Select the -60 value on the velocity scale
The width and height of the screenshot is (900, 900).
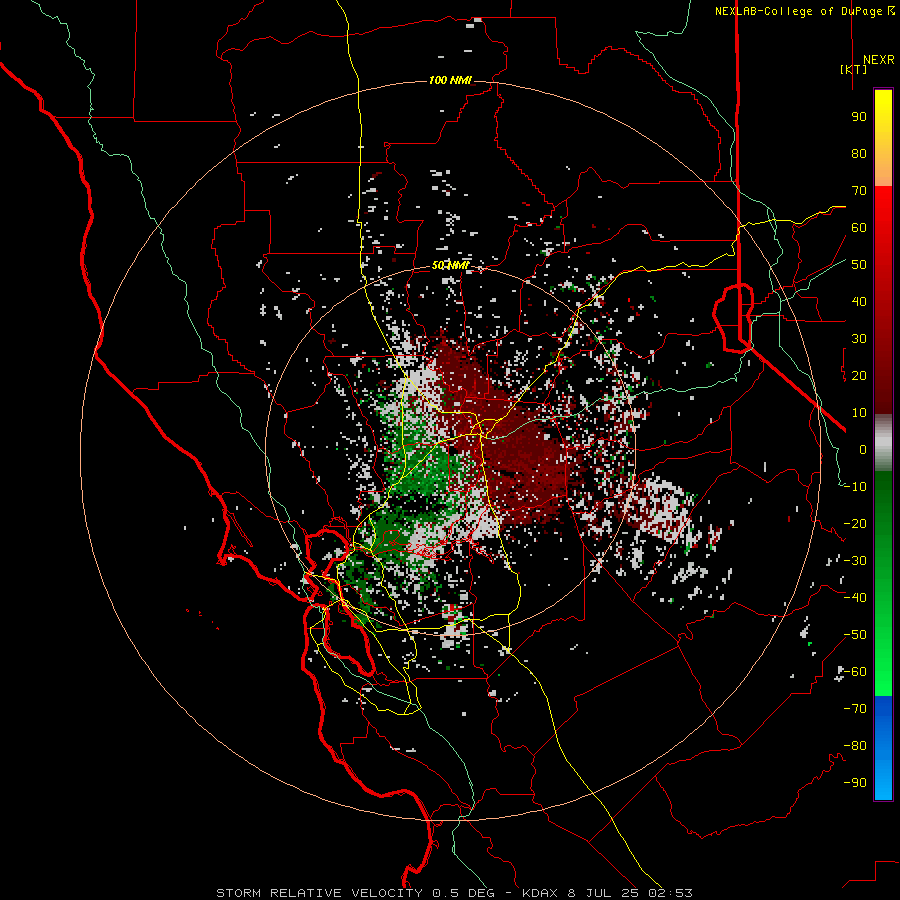point(855,672)
